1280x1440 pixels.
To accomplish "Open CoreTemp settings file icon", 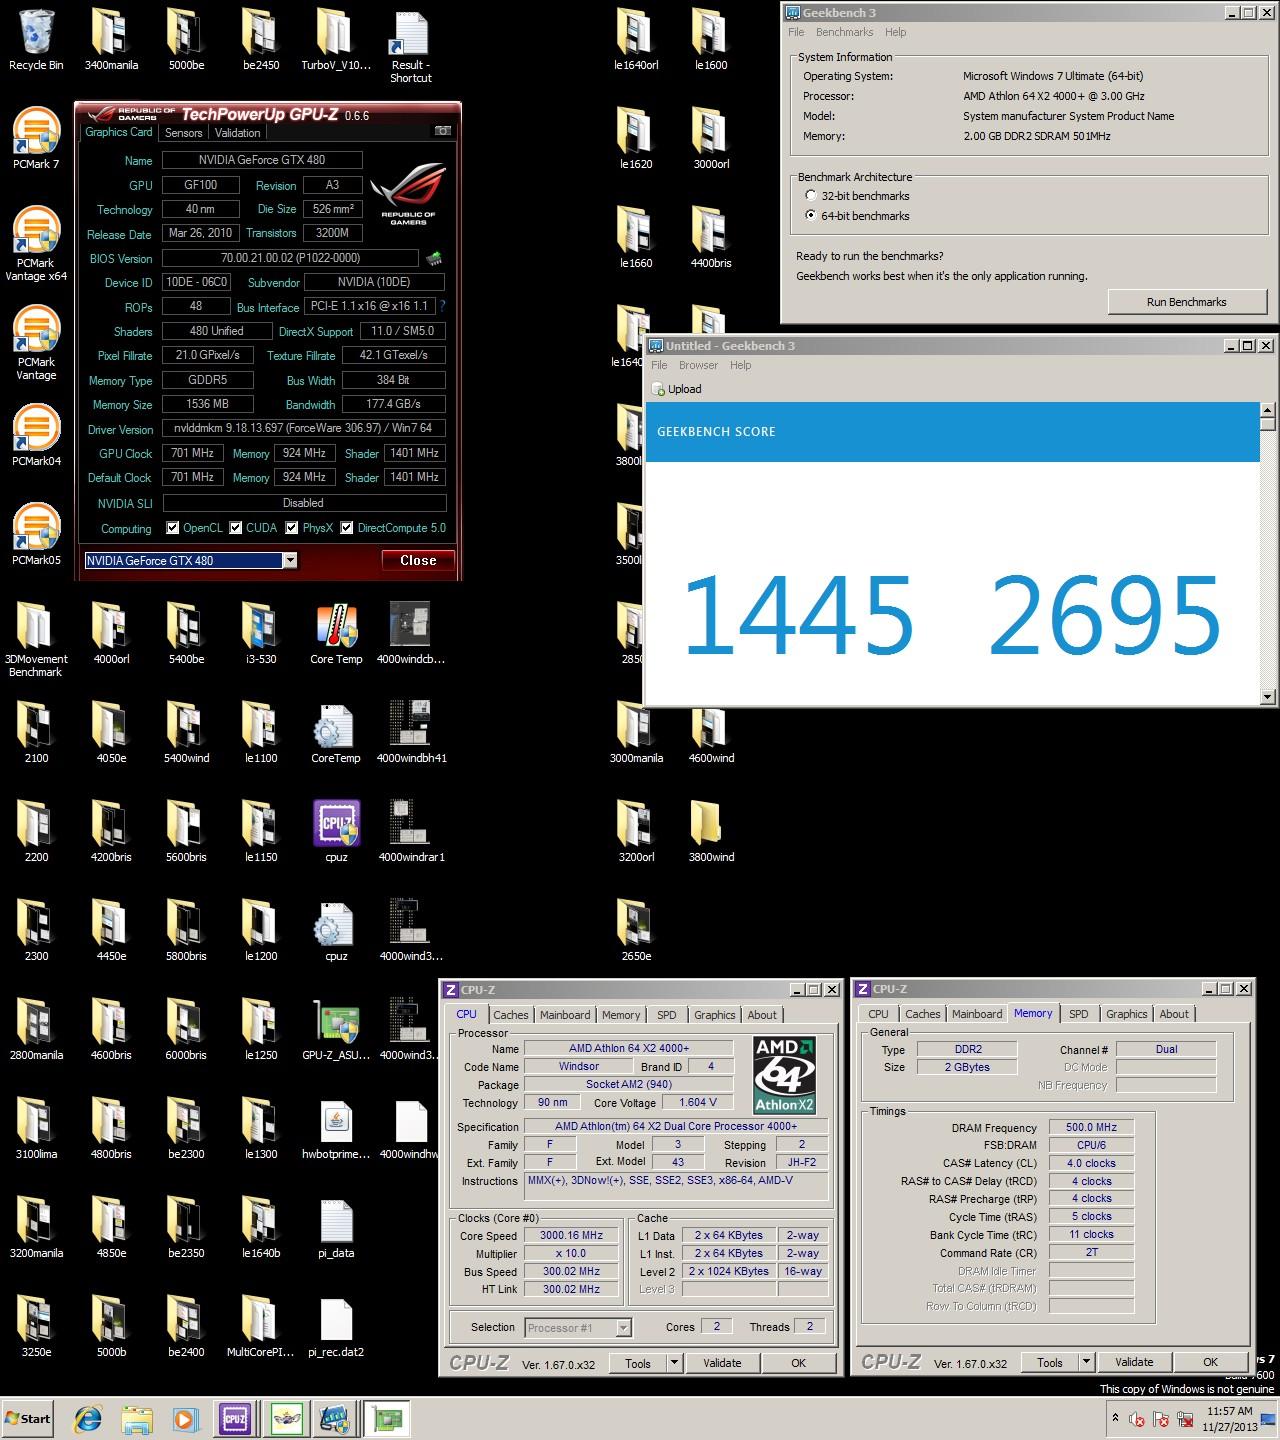I will [336, 733].
